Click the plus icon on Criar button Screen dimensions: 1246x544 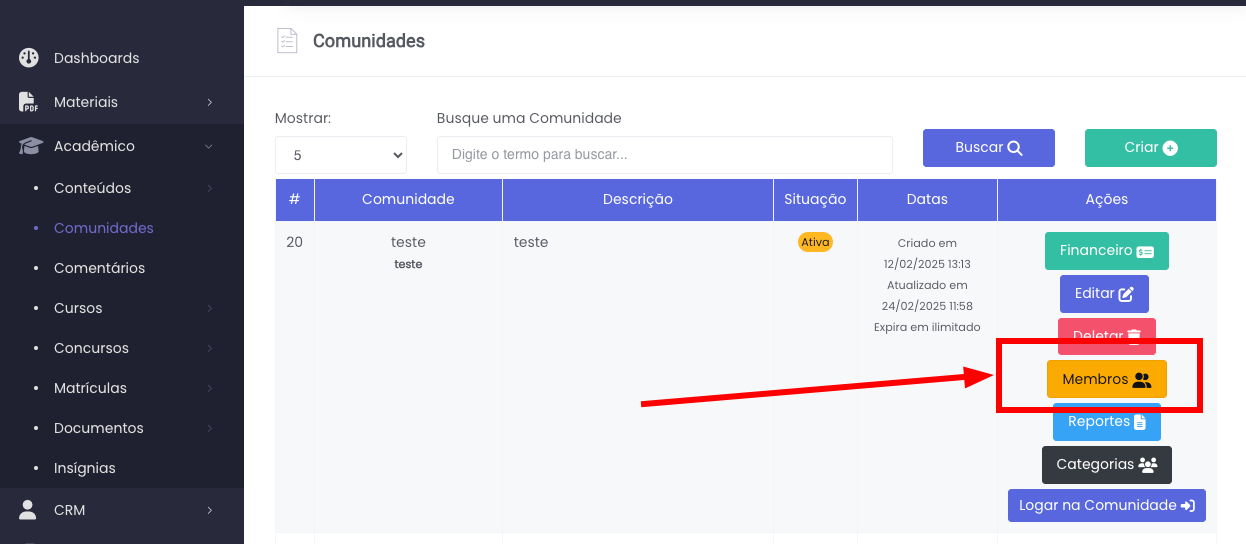[x=1170, y=148]
